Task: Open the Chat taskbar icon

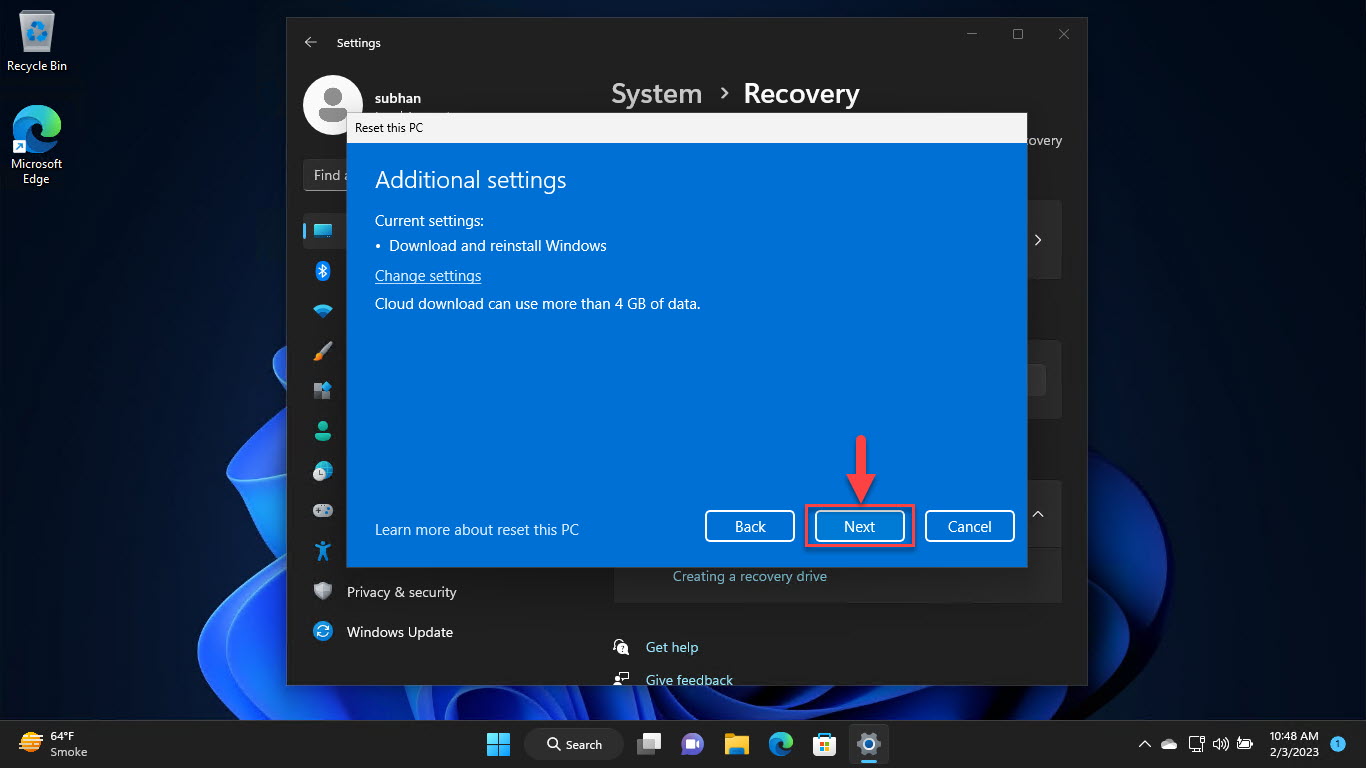Action: tap(692, 744)
